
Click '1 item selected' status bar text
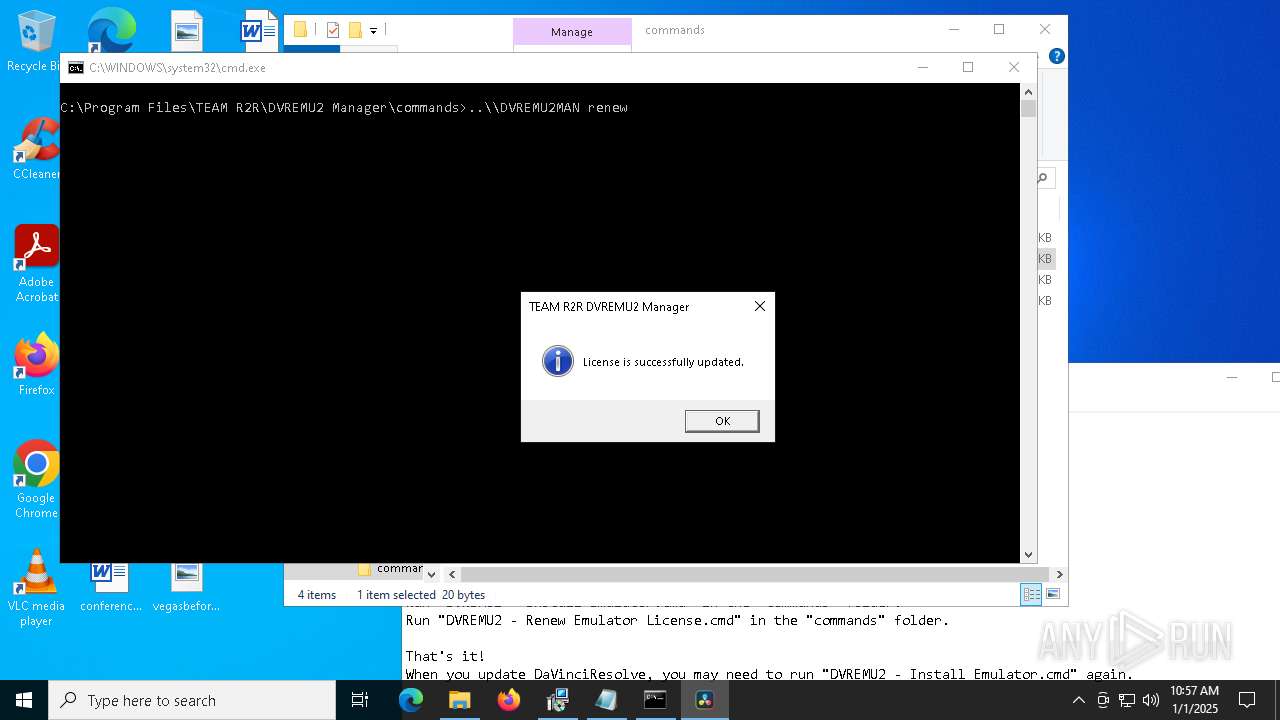[396, 594]
